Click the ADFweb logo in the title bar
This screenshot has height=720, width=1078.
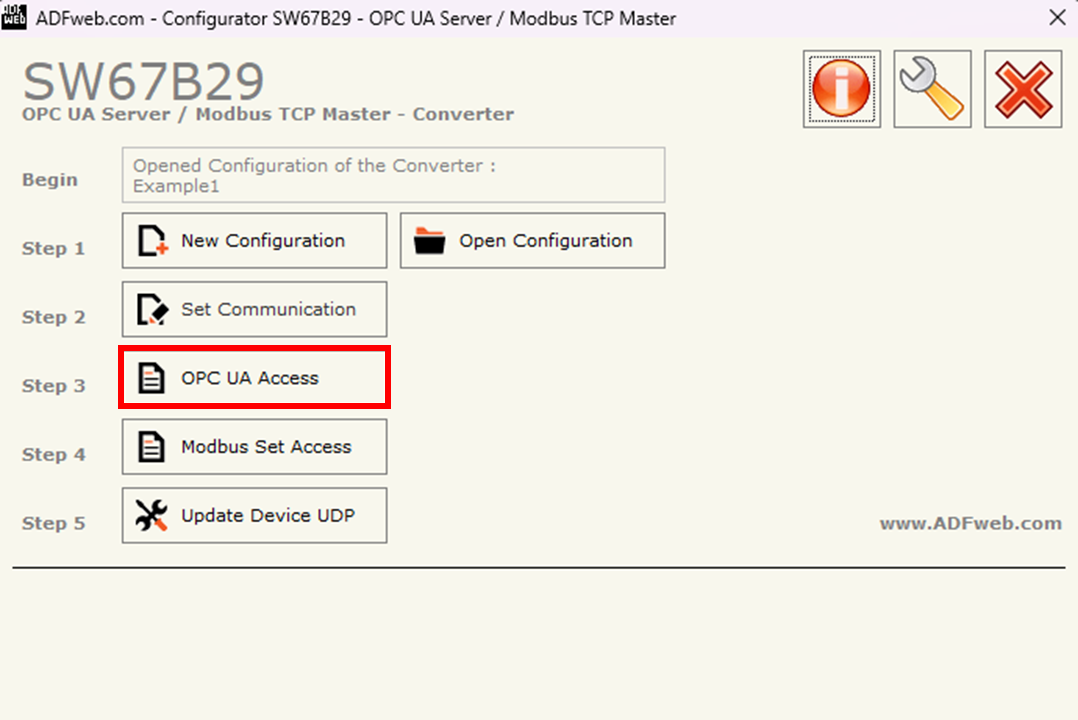[x=14, y=18]
